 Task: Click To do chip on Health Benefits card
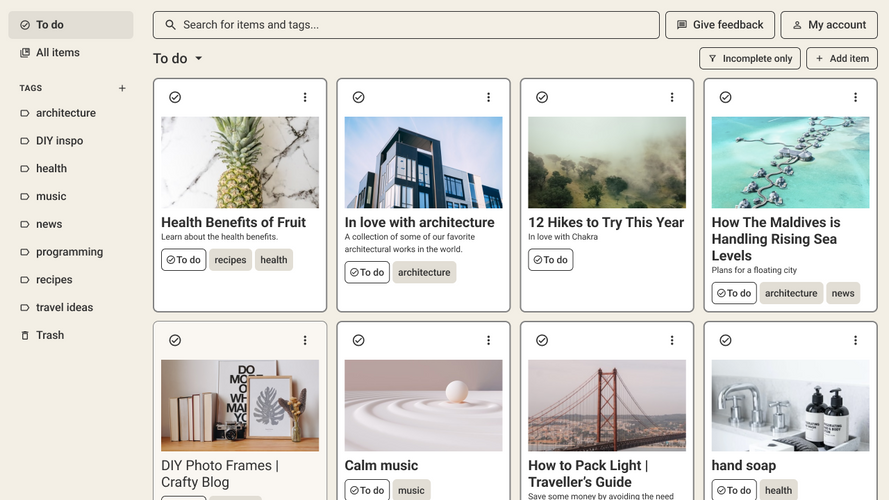[184, 260]
